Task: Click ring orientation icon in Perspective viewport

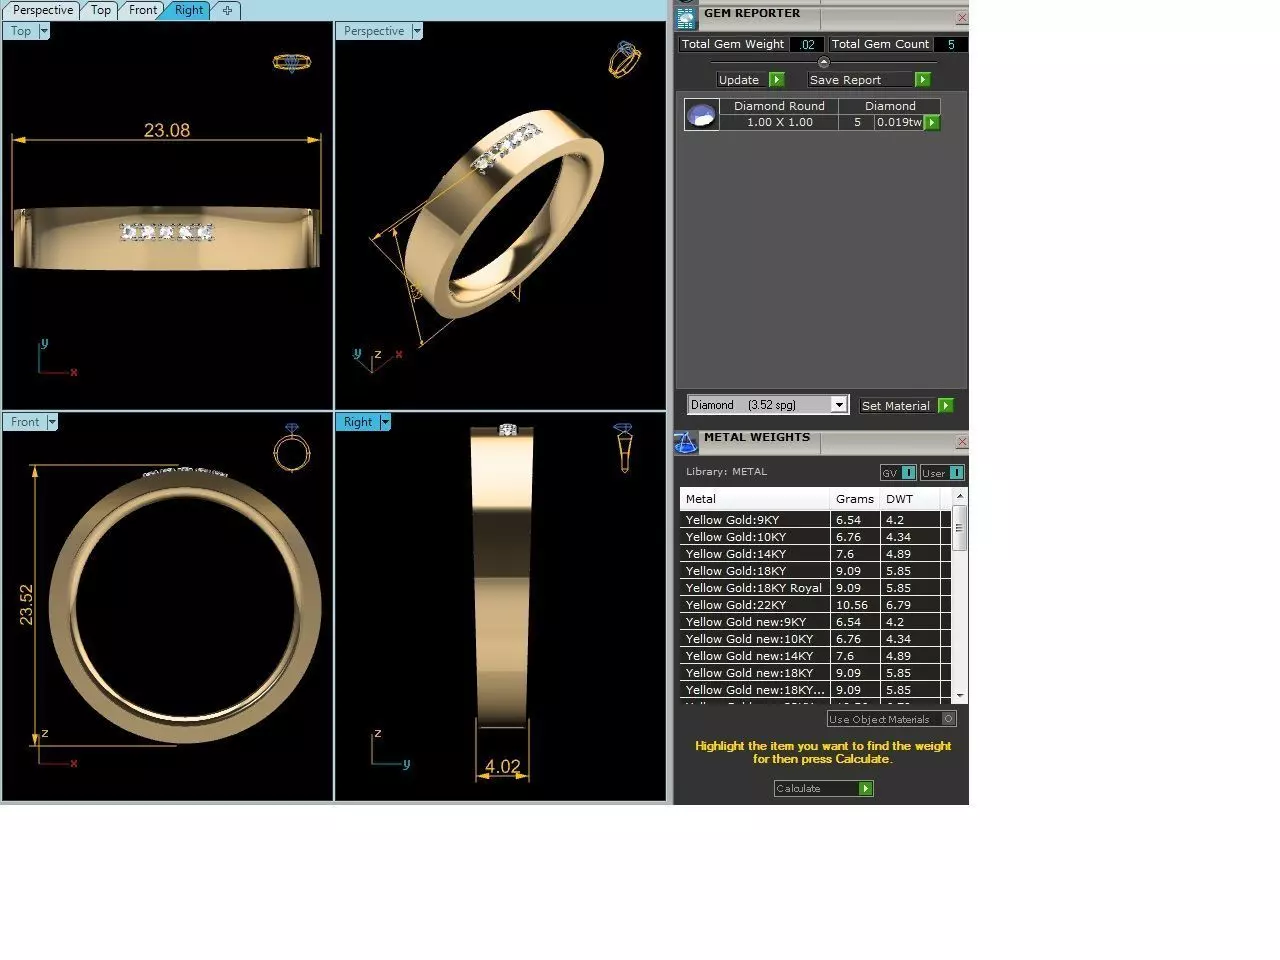Action: pos(624,59)
